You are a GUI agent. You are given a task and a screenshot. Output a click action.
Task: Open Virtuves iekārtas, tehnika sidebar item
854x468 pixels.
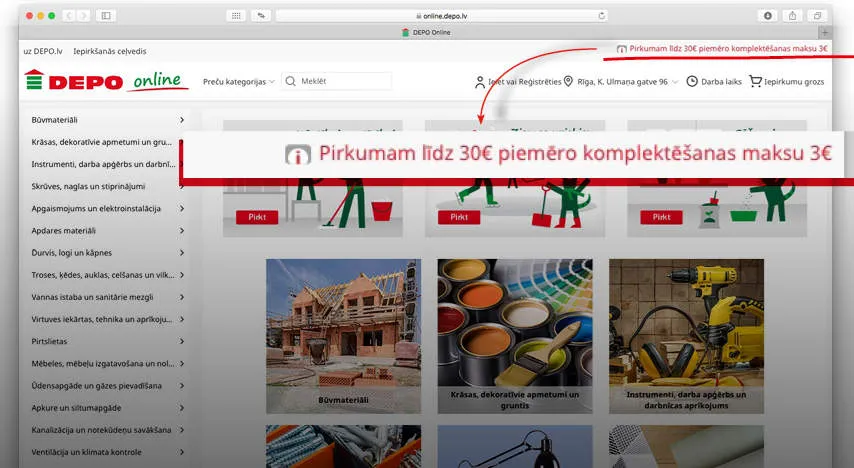point(101,319)
